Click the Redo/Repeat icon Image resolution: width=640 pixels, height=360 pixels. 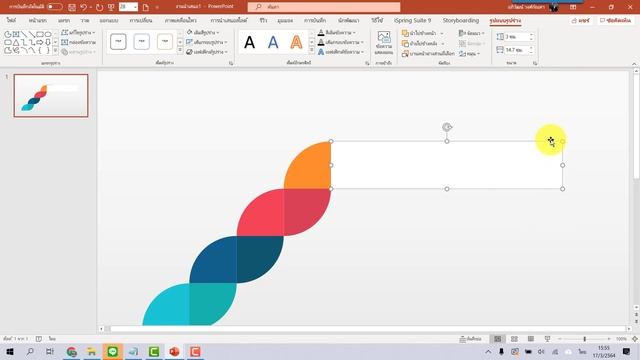tap(99, 7)
